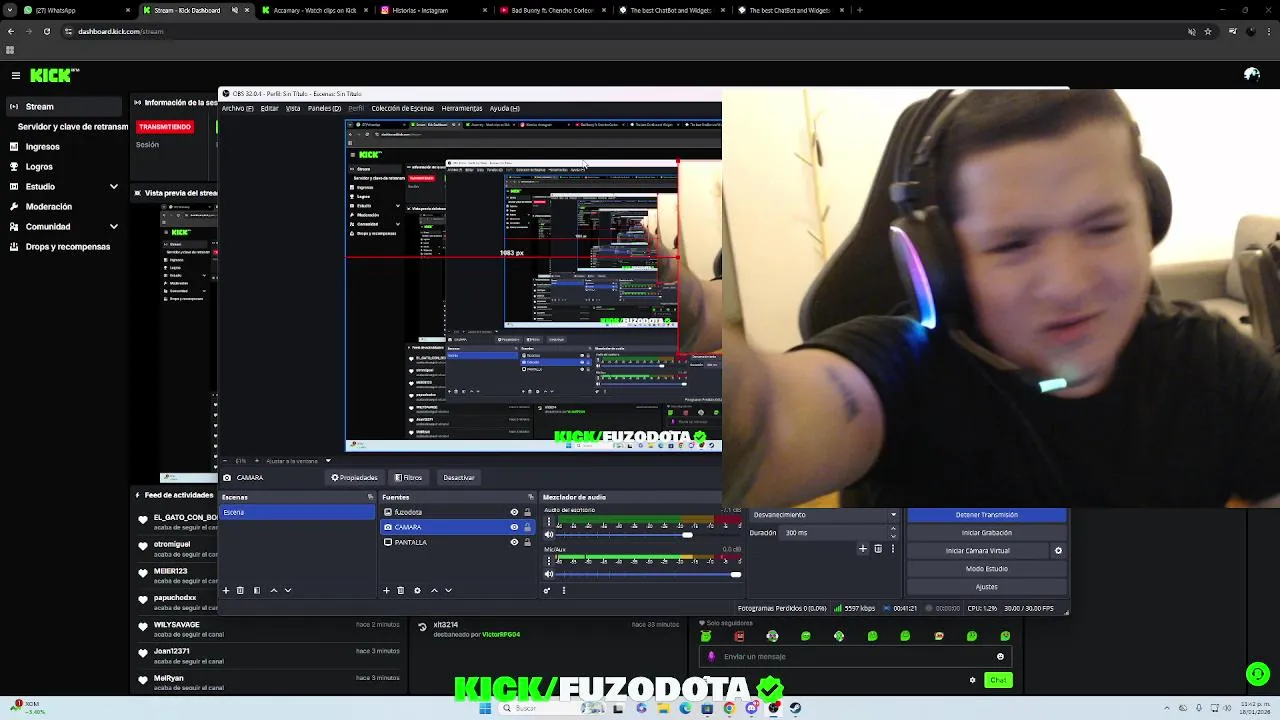The width and height of the screenshot is (1280, 720).
Task: Open the OBS Editar menu
Action: [269, 108]
